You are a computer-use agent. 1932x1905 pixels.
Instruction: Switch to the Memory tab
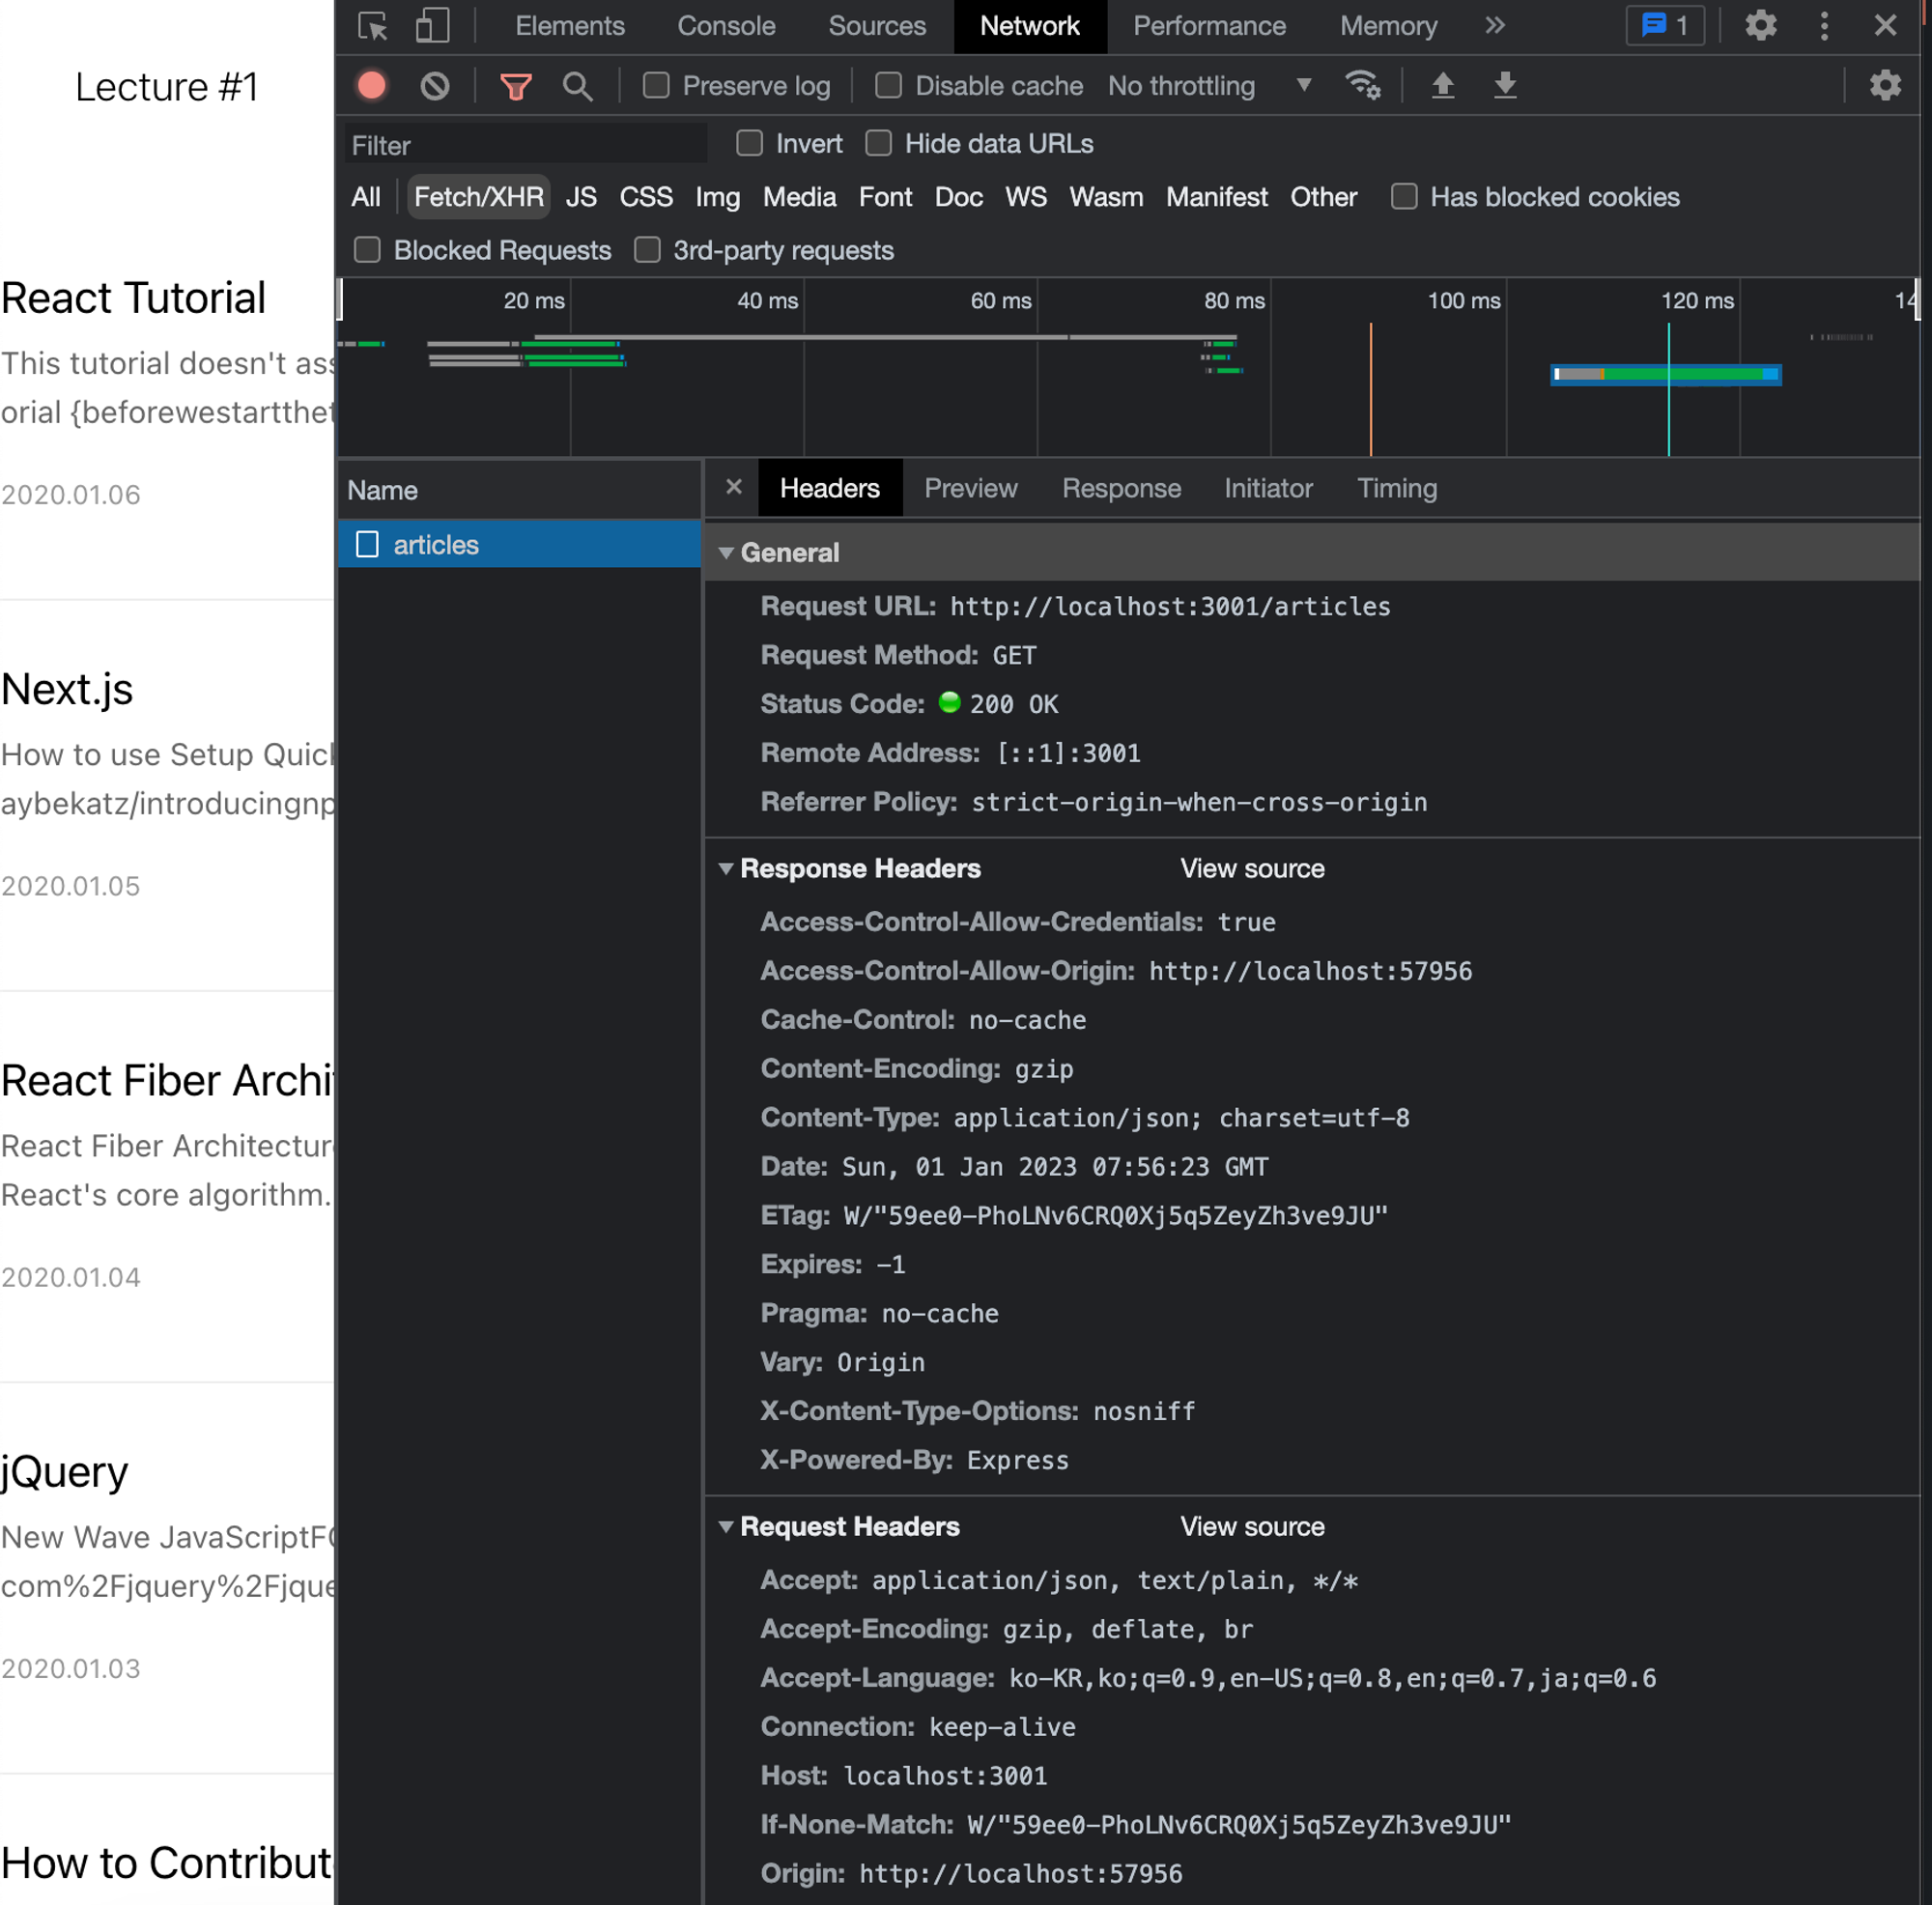point(1388,26)
